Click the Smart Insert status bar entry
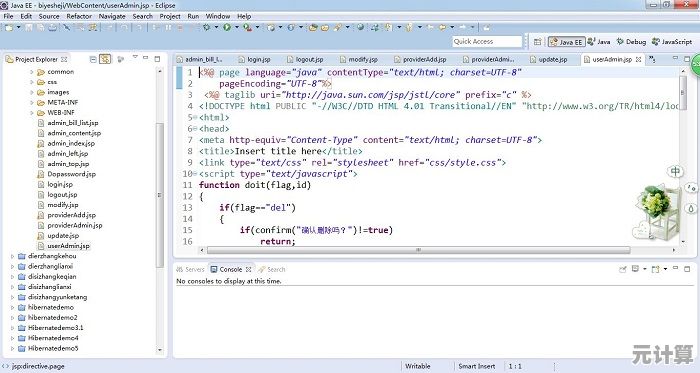 click(477, 366)
